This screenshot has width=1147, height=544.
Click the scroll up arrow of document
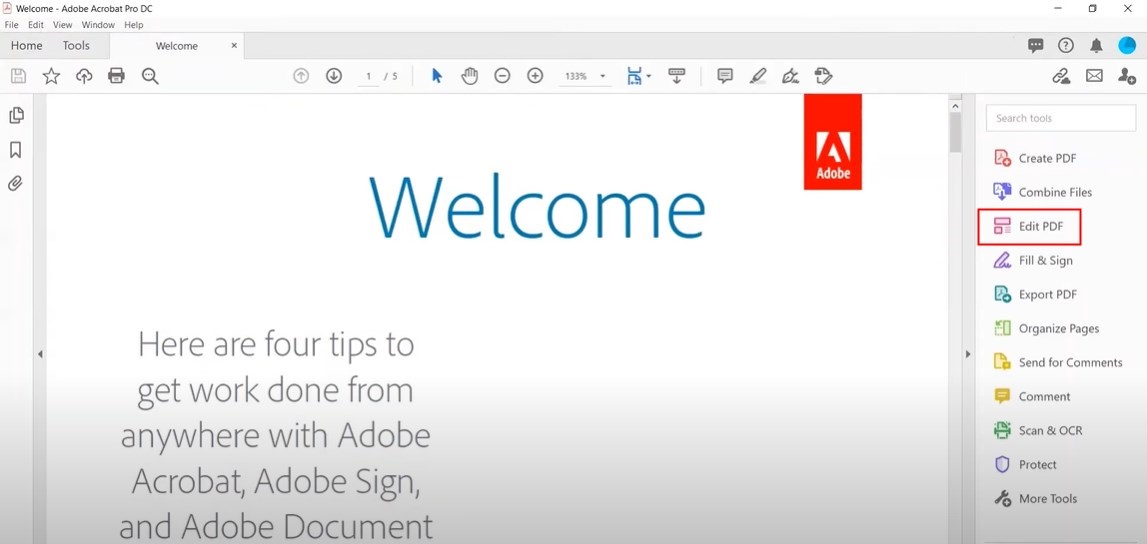[x=955, y=106]
